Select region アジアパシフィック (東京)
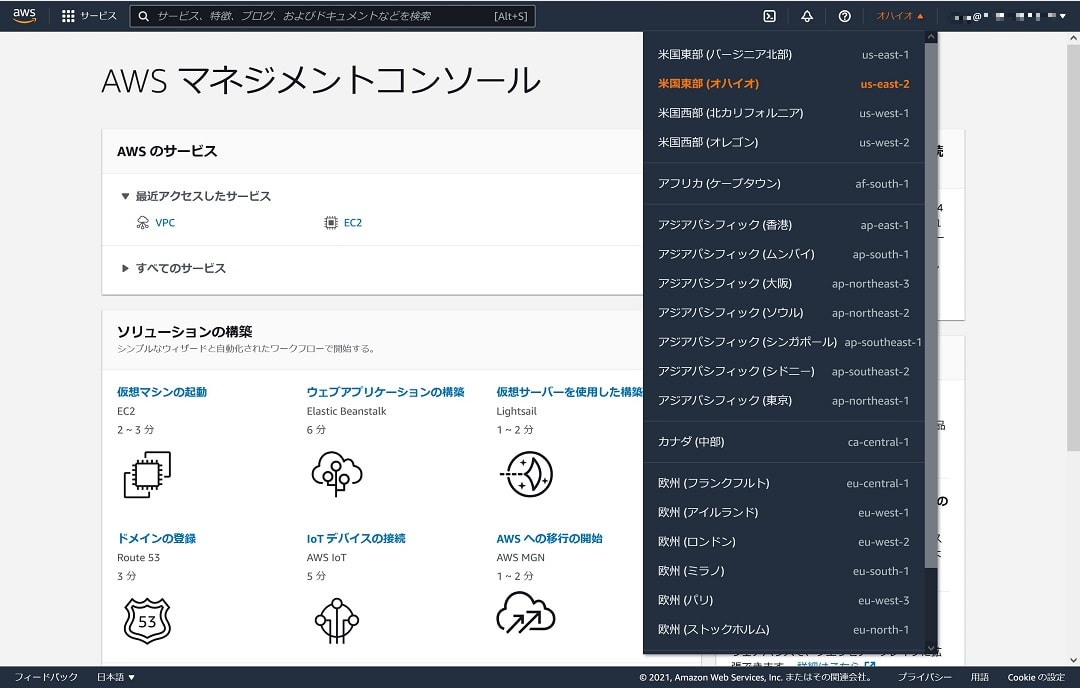1080x688 pixels. 783,401
